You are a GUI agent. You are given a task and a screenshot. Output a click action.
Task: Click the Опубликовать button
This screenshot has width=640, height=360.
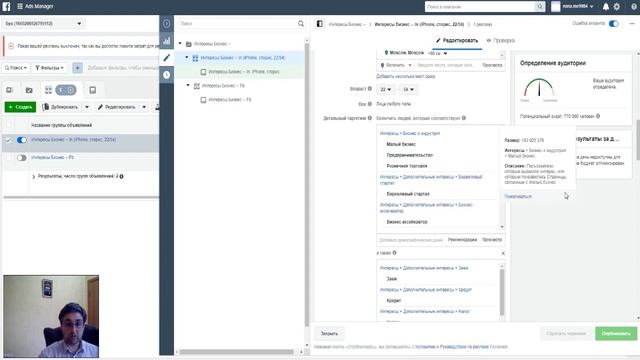coord(616,333)
